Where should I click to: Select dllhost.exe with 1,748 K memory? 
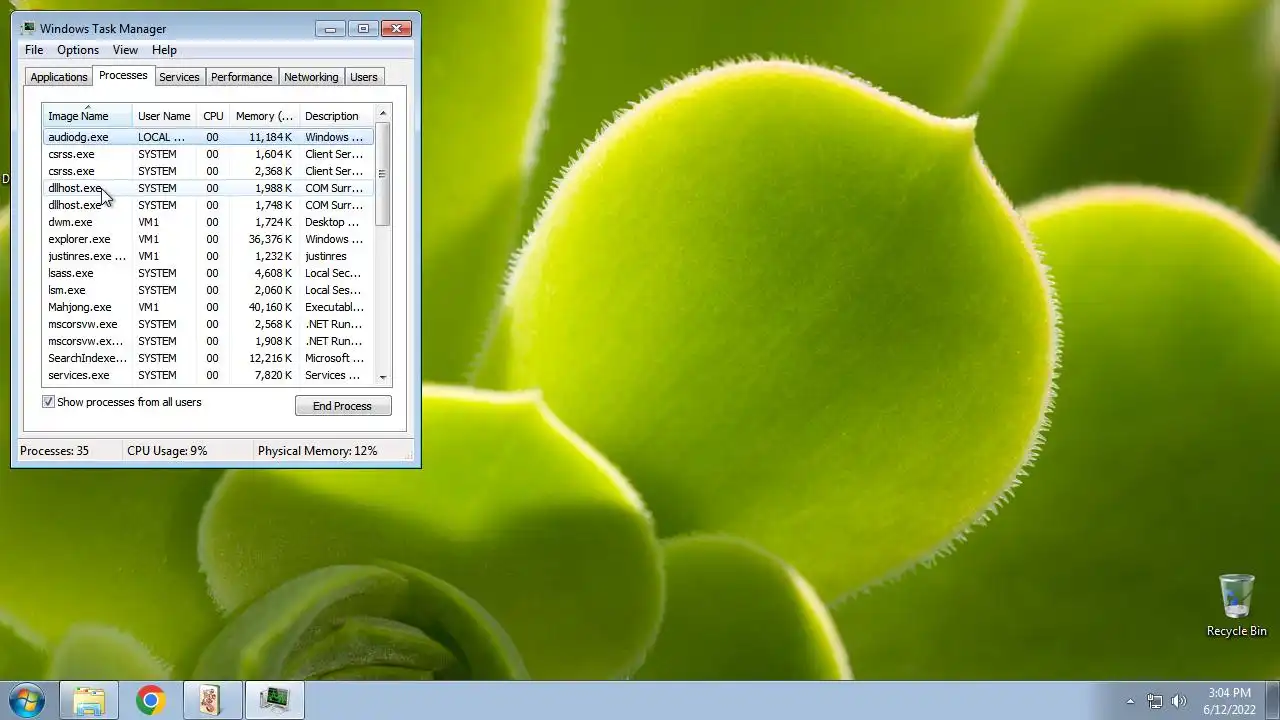pos(208,205)
